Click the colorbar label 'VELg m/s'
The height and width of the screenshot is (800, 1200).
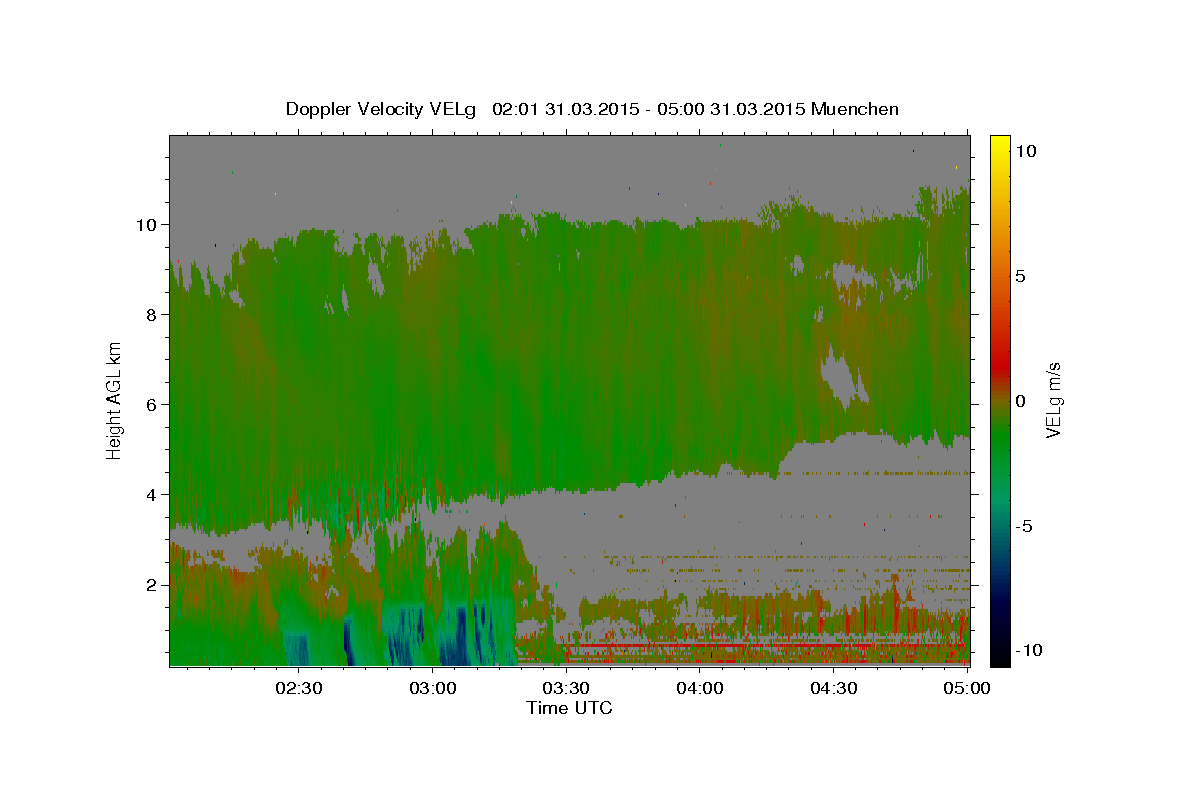1054,400
